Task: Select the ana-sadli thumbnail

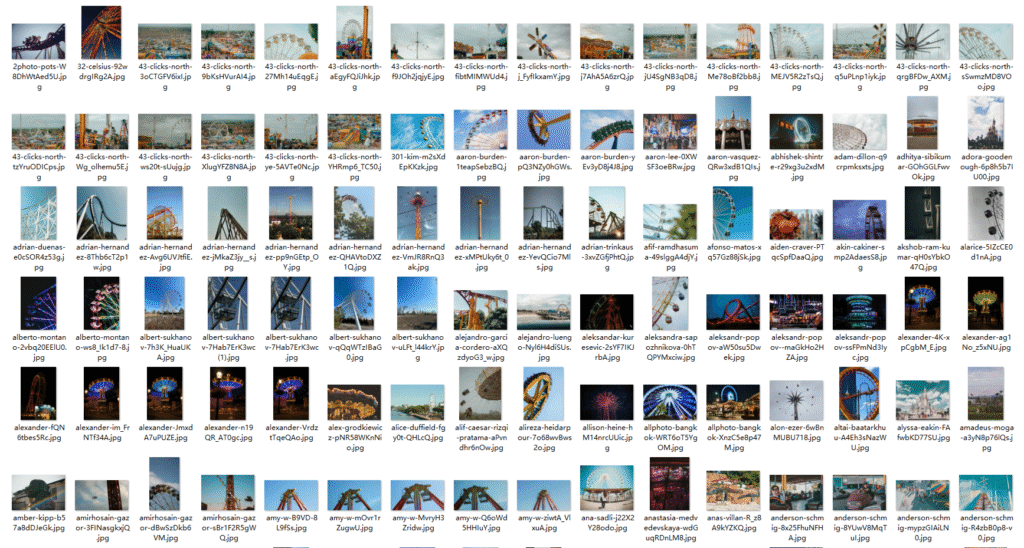Action: tap(607, 488)
